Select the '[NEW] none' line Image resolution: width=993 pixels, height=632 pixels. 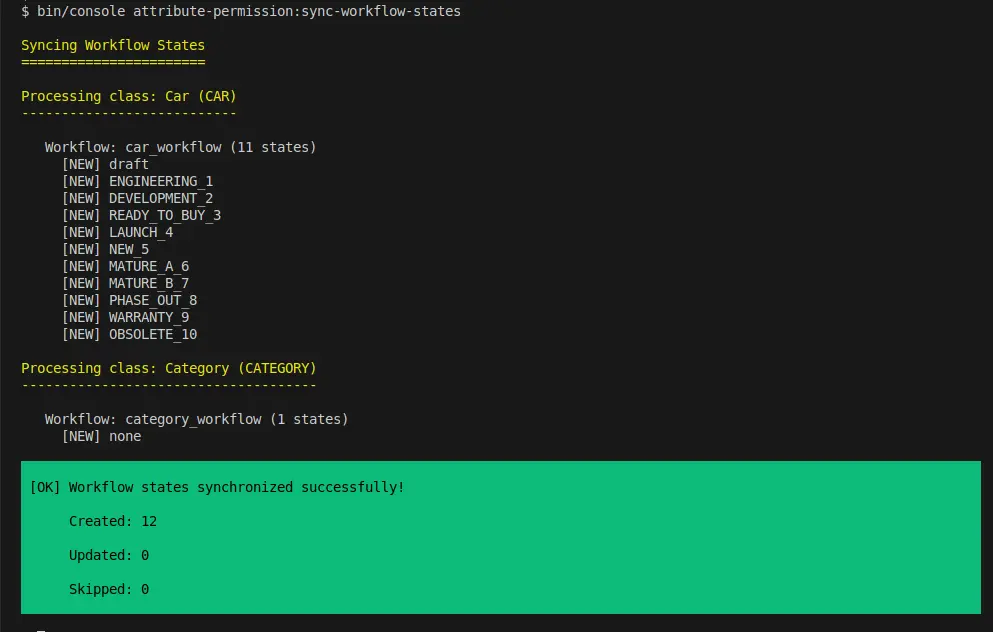tap(101, 436)
